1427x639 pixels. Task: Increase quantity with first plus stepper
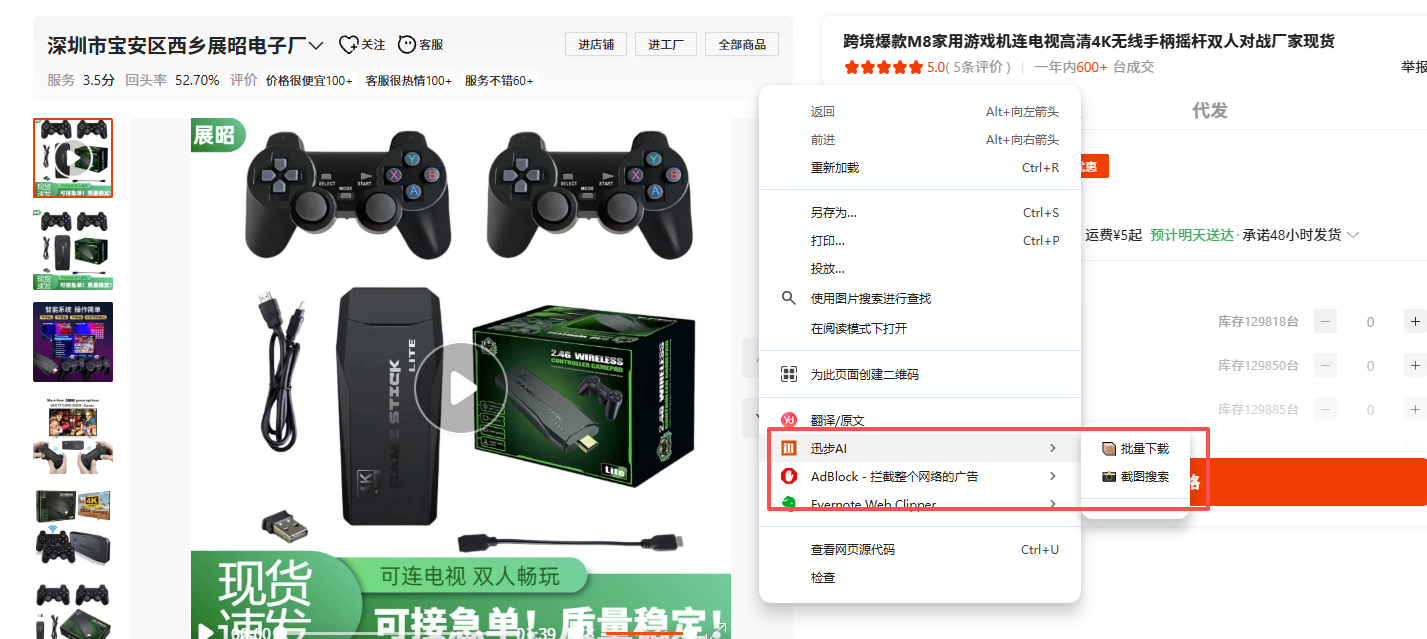click(1414, 321)
